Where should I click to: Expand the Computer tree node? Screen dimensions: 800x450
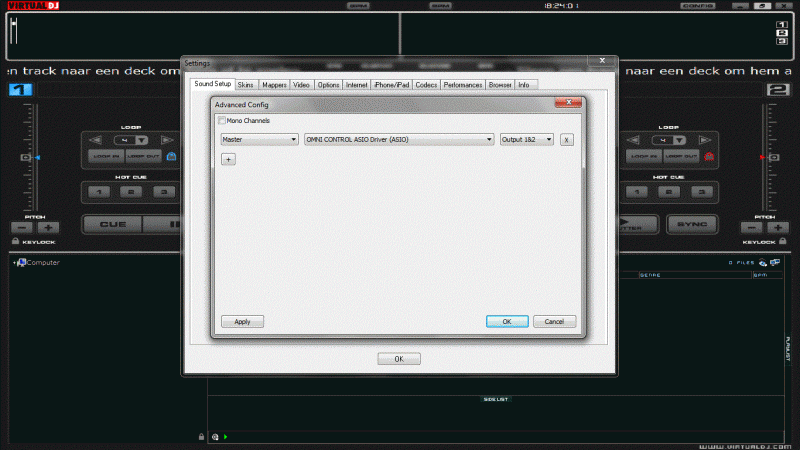point(14,263)
